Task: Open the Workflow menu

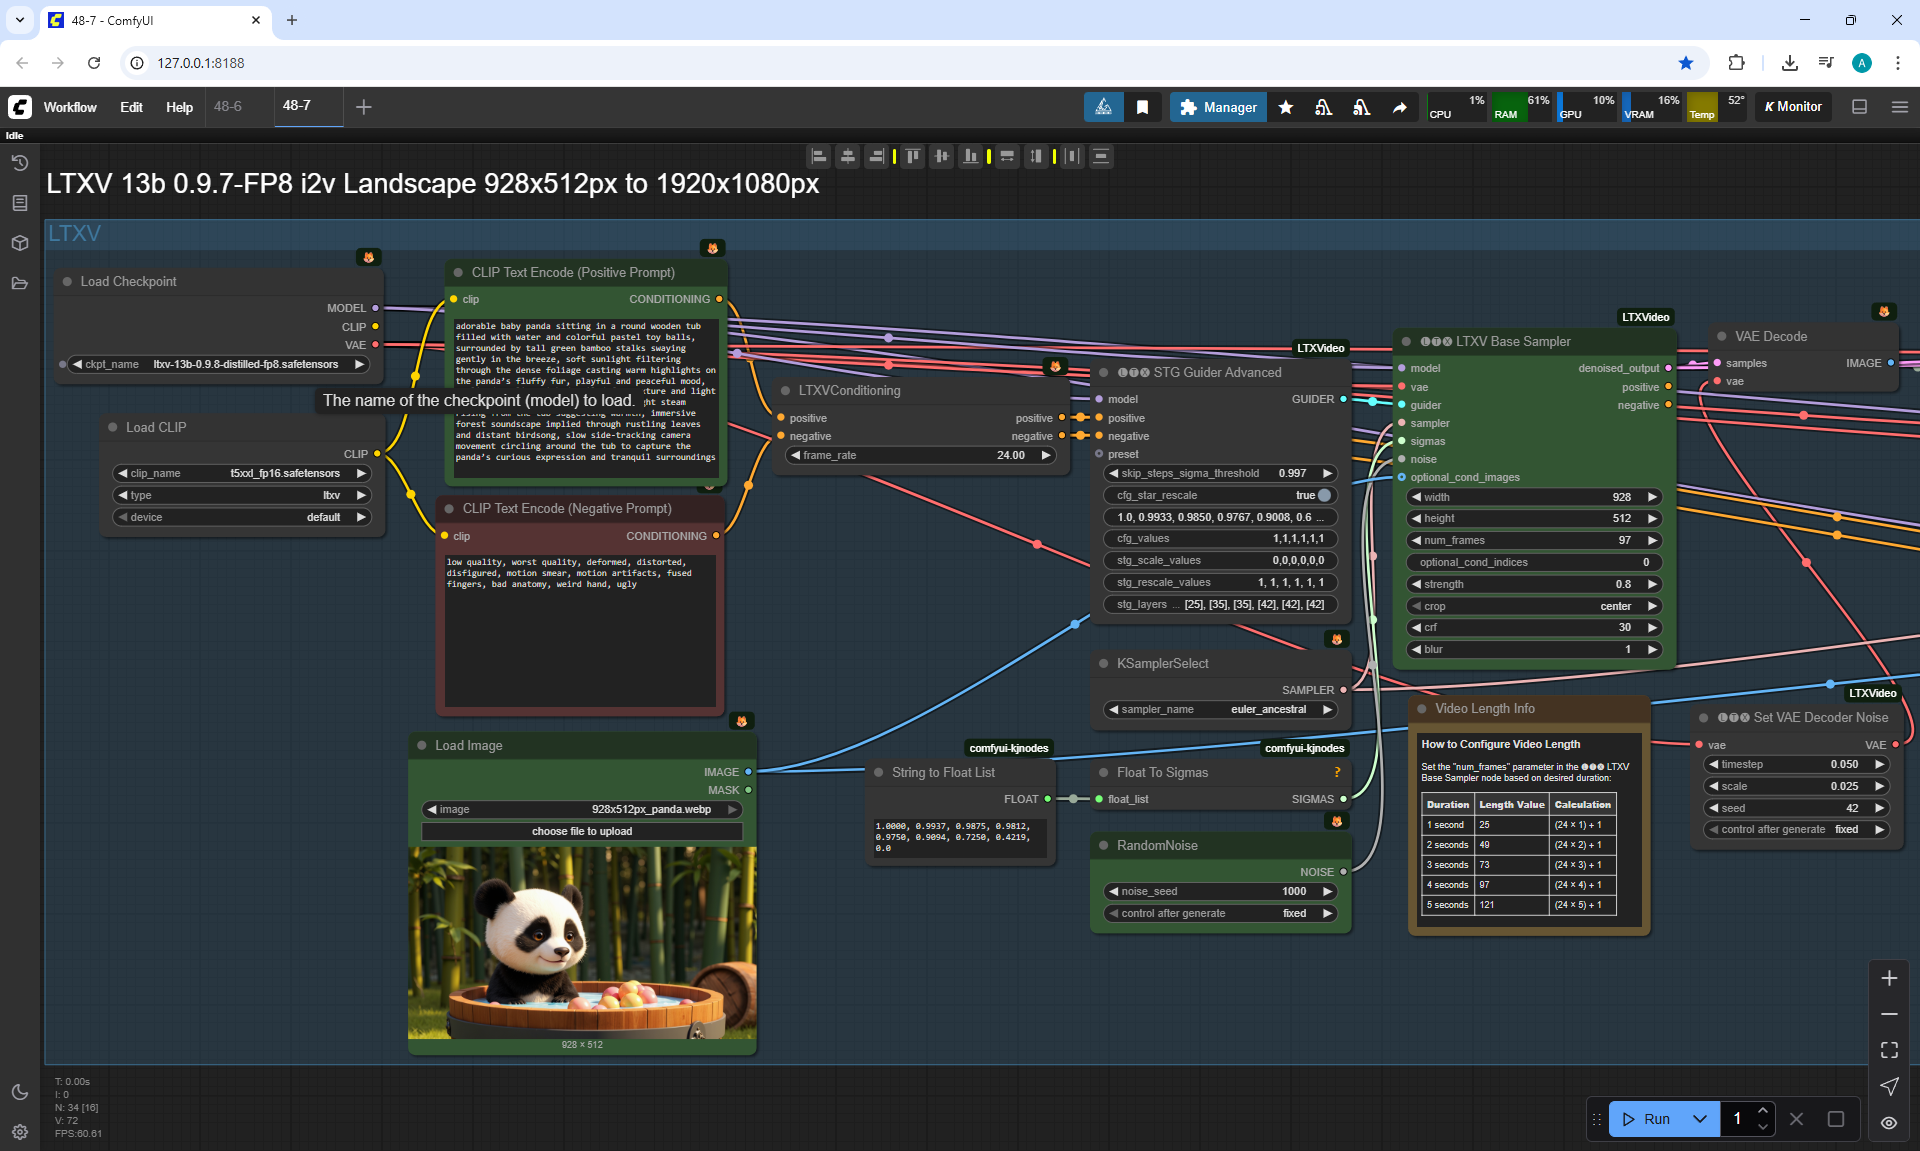Action: tap(70, 107)
